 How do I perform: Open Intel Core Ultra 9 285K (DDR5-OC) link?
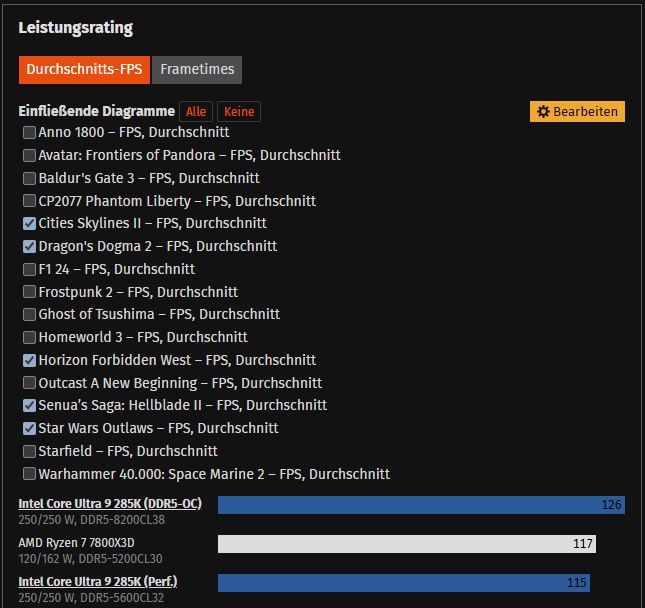[x=110, y=503]
